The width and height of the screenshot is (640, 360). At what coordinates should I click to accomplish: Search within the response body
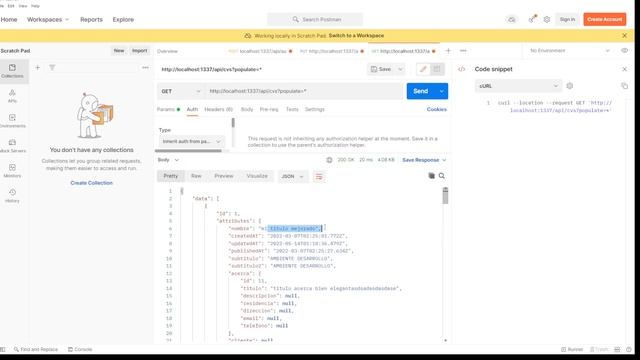[442, 176]
